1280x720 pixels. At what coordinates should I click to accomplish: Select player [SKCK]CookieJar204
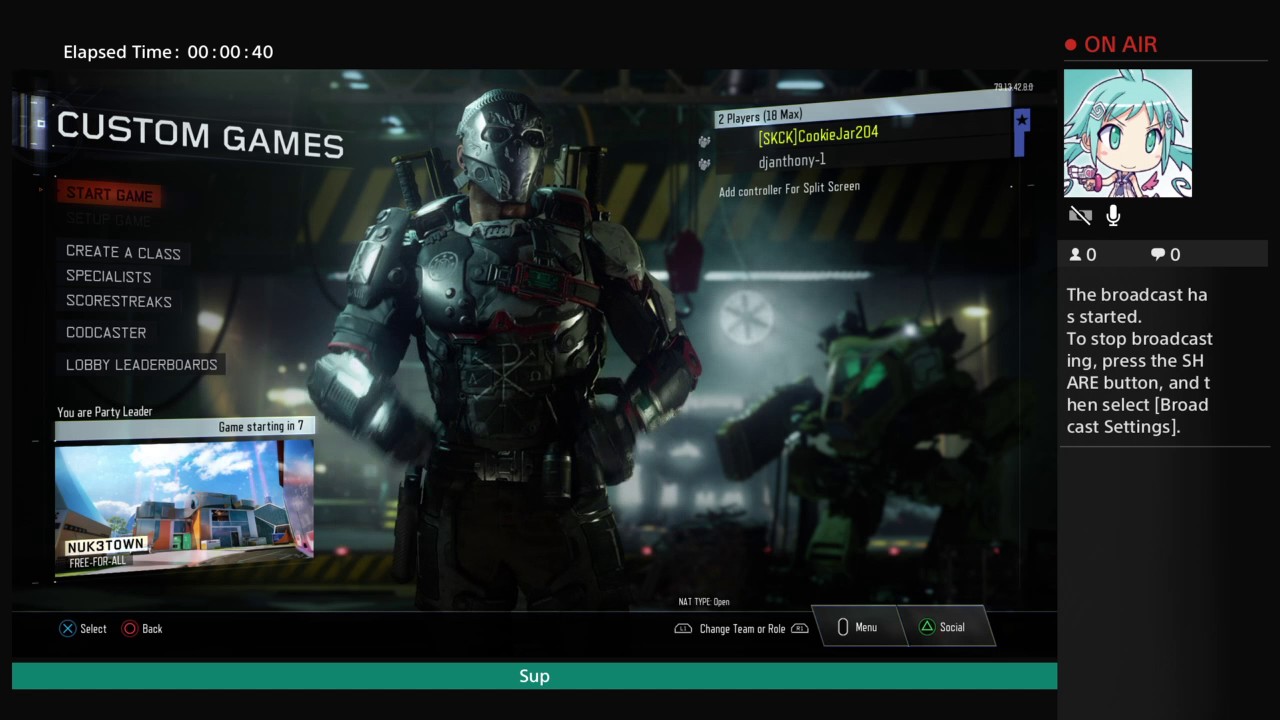[x=818, y=135]
